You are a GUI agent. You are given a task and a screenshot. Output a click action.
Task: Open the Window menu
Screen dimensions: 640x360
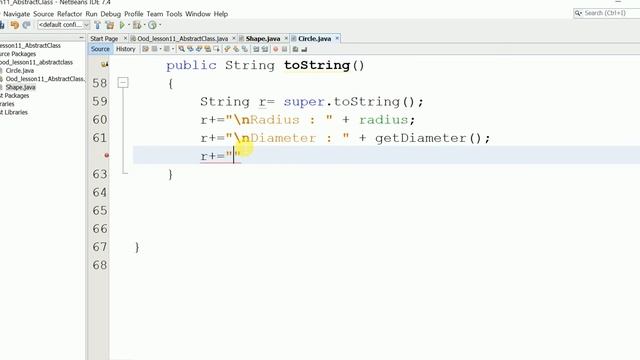(x=198, y=14)
